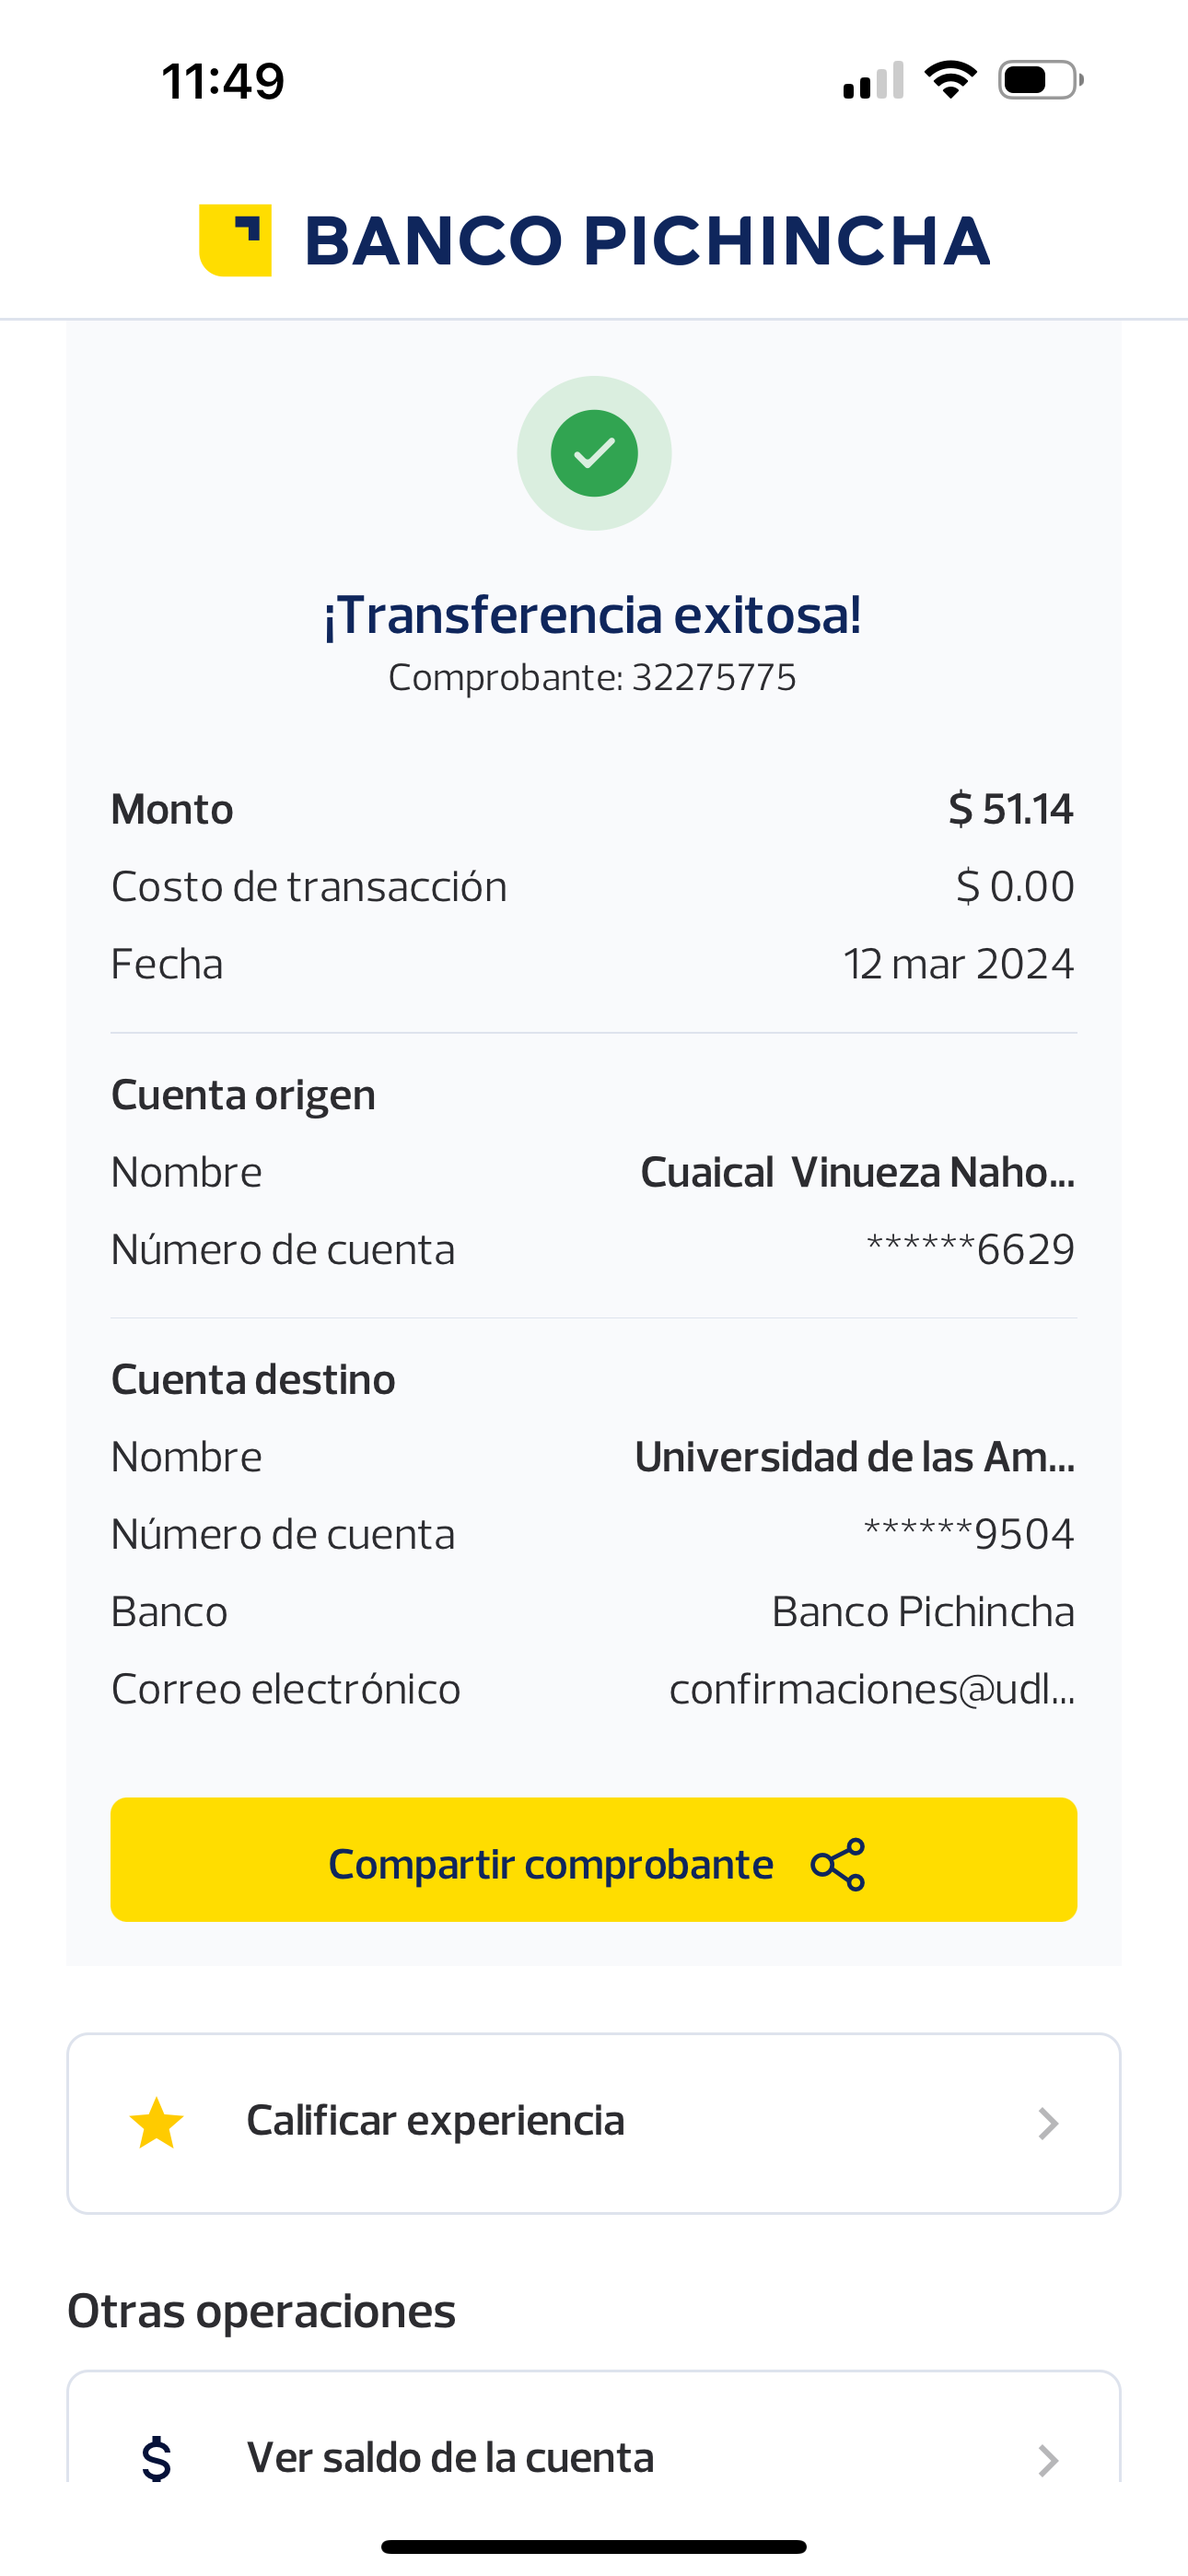Tap the truncated origin name Cuaical Vinueza
This screenshot has height=2576, width=1188.
tap(857, 1172)
